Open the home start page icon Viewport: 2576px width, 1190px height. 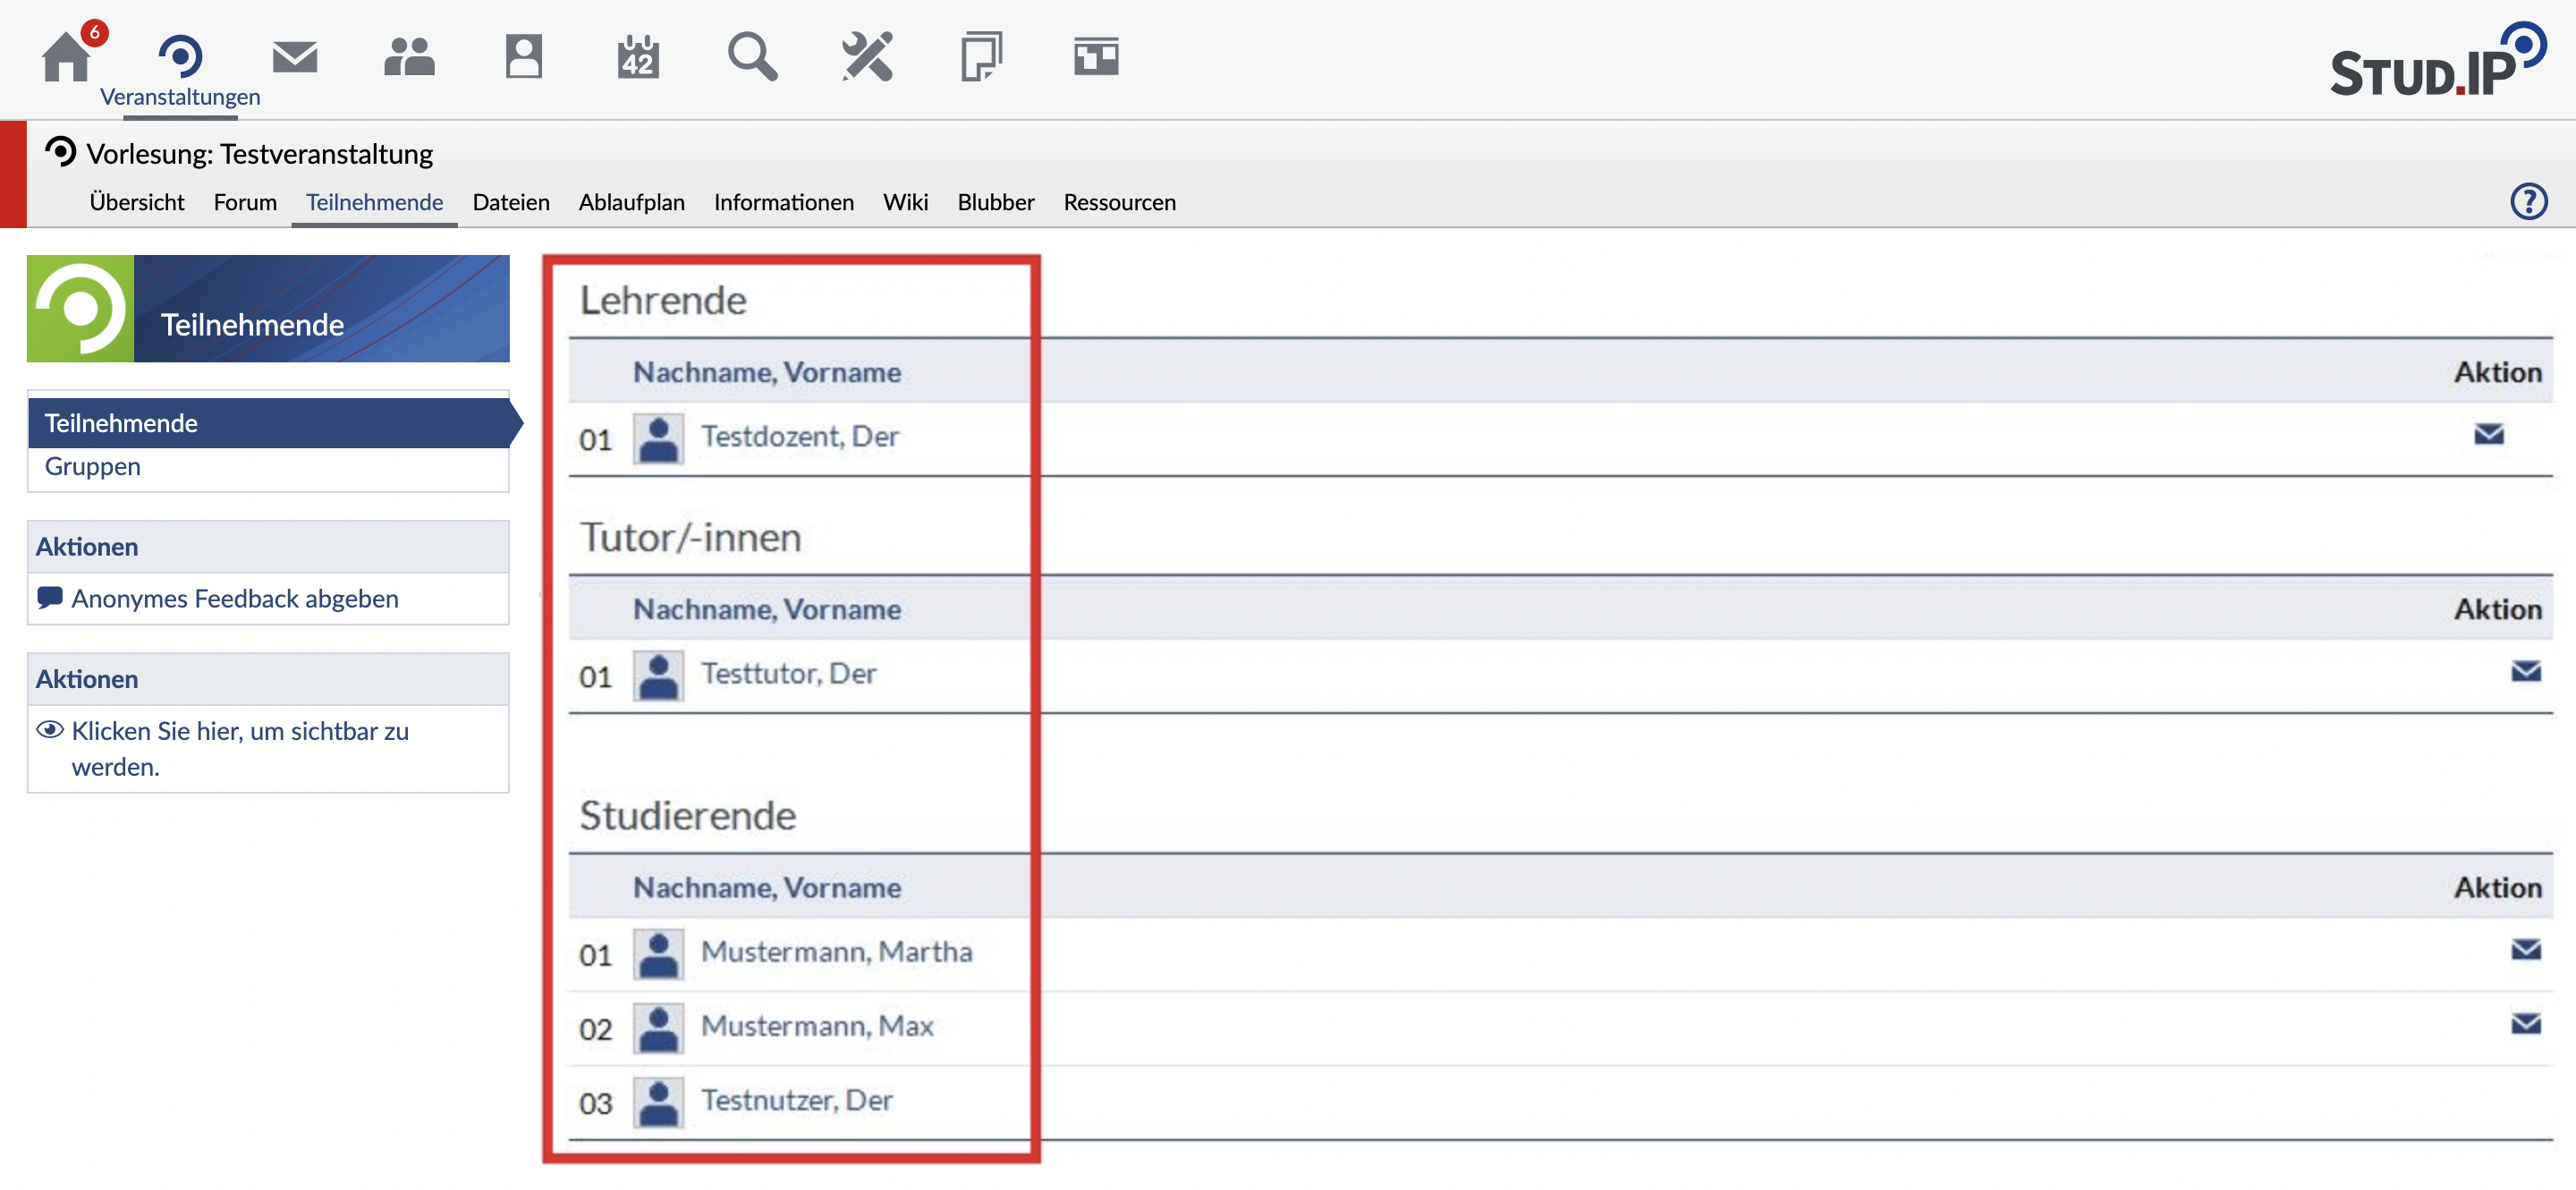tap(66, 57)
